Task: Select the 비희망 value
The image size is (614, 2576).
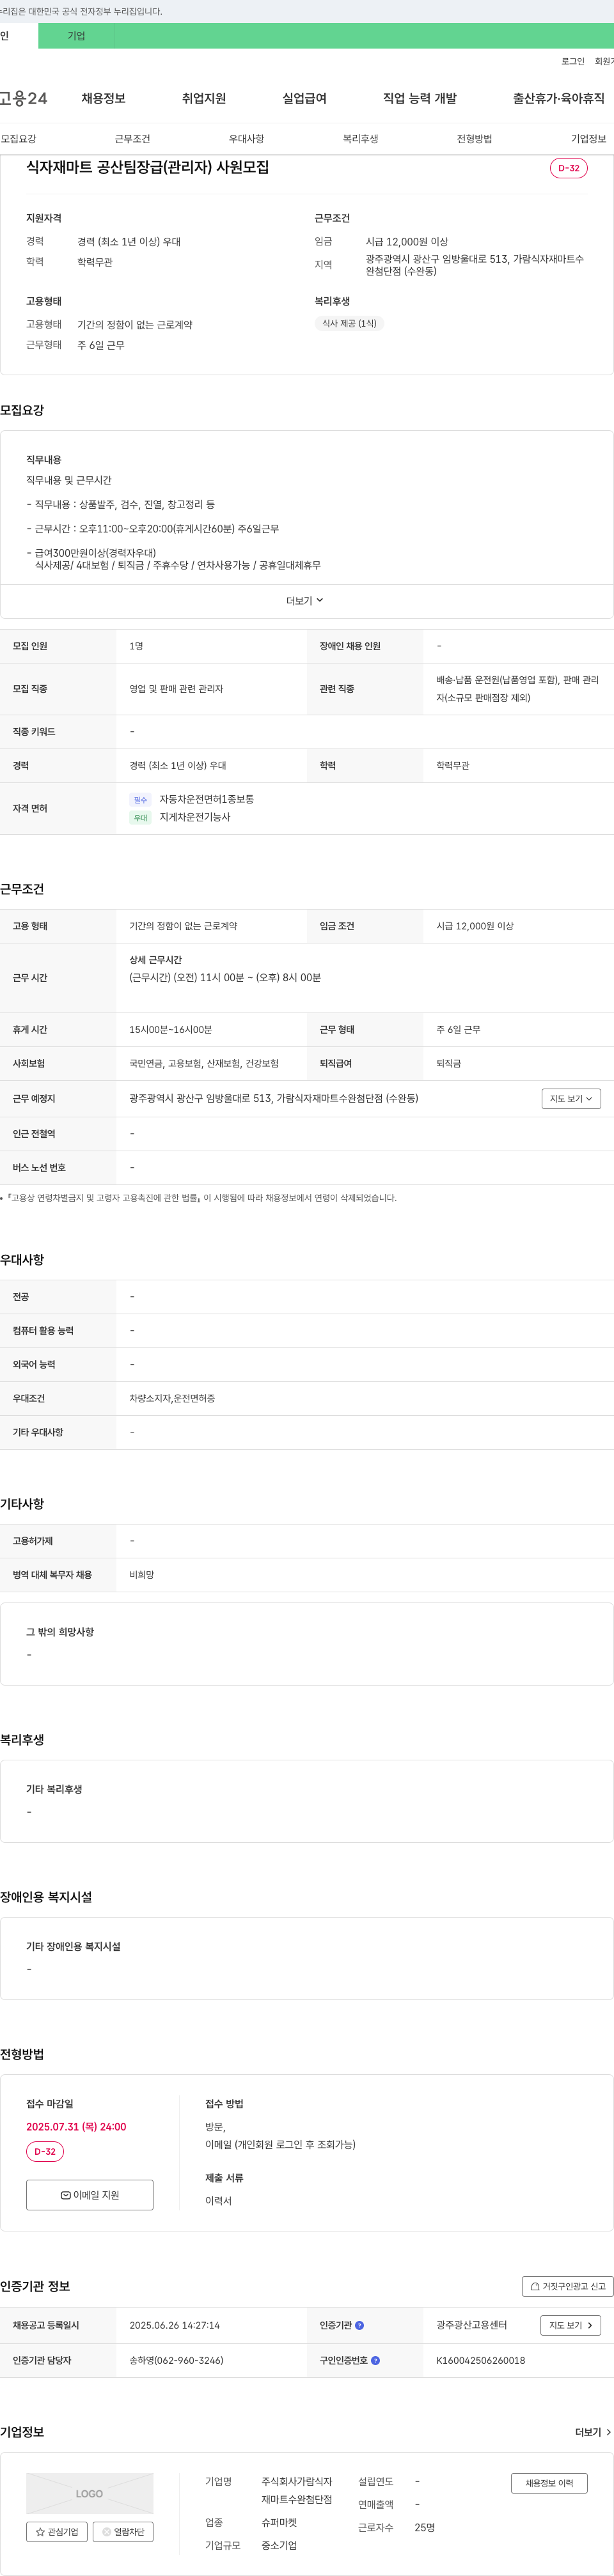Action: click(x=142, y=1574)
